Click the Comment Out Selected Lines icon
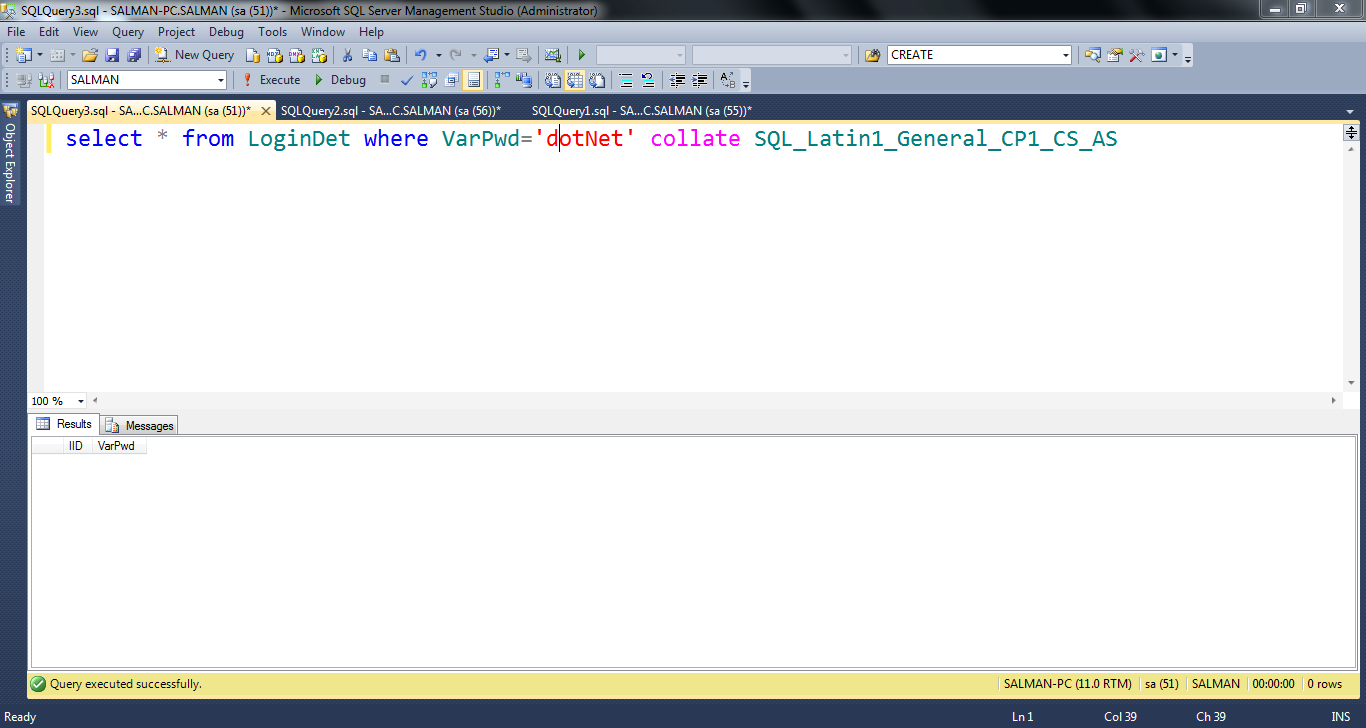 (626, 79)
